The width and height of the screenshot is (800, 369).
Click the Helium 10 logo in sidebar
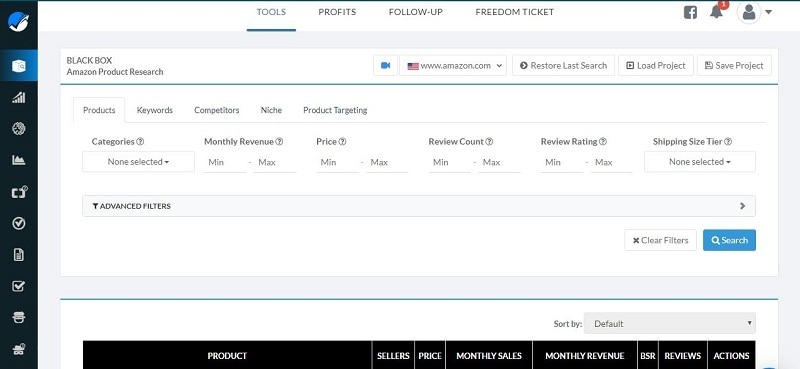19,21
